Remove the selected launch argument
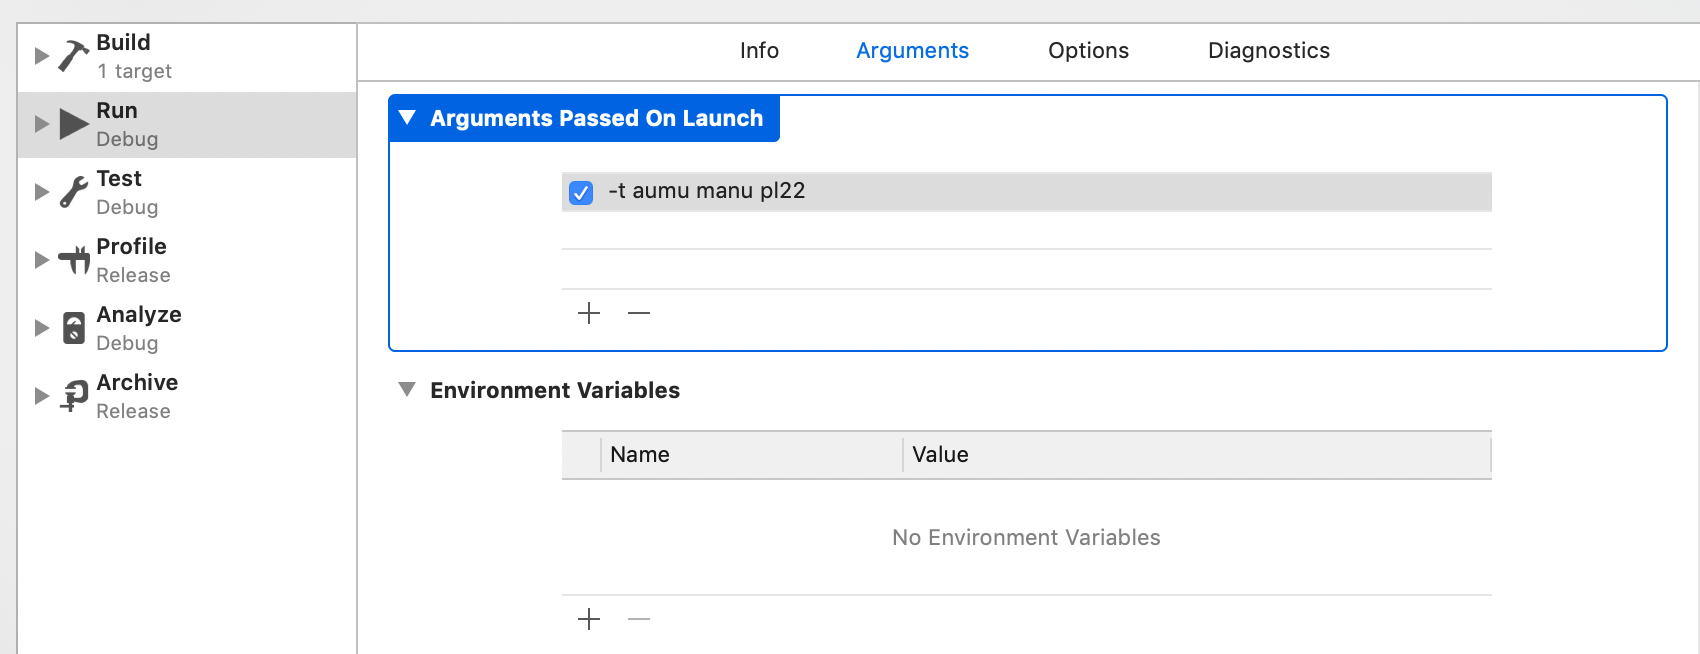Screen dimensions: 1700x654 click(639, 313)
